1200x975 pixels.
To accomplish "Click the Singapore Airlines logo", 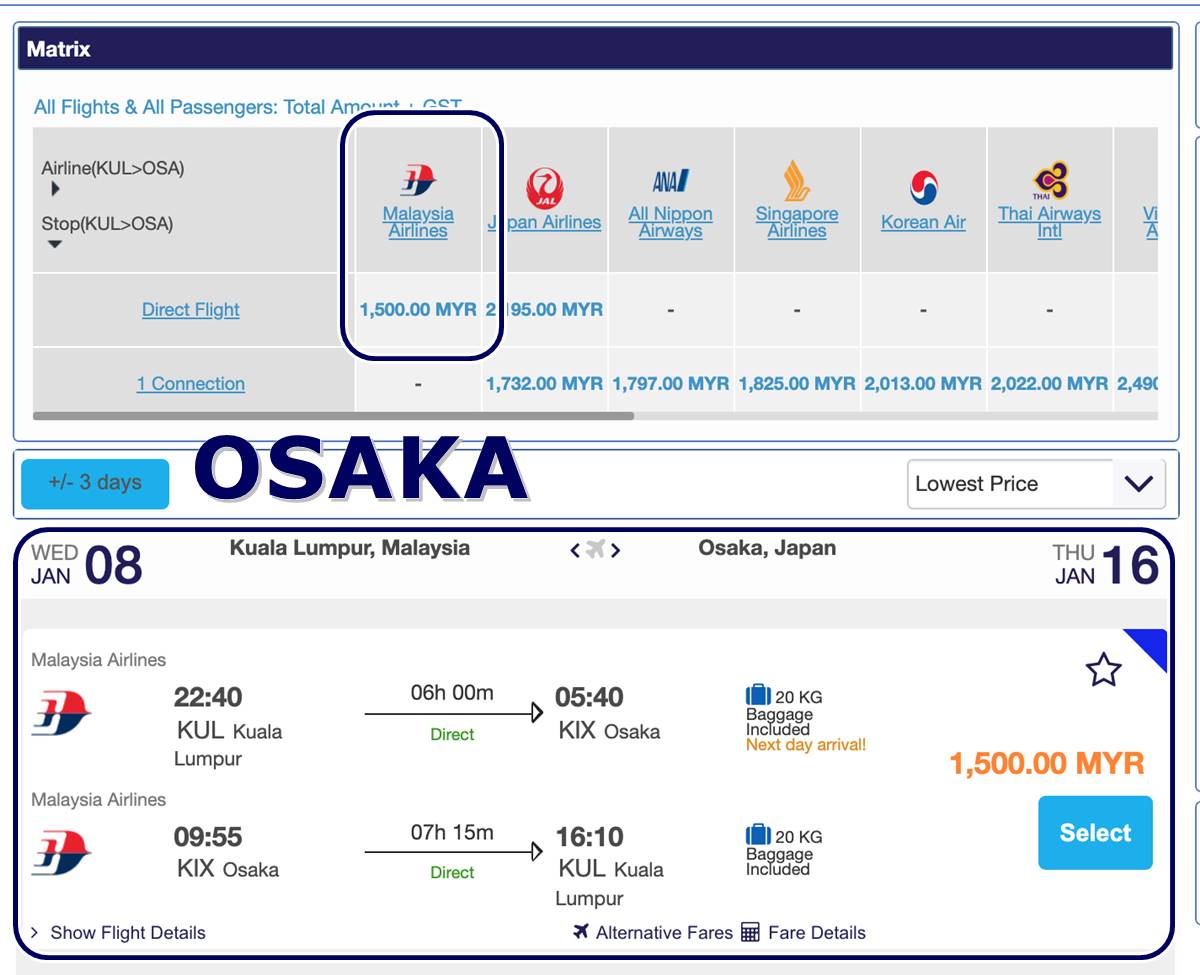I will (x=797, y=181).
